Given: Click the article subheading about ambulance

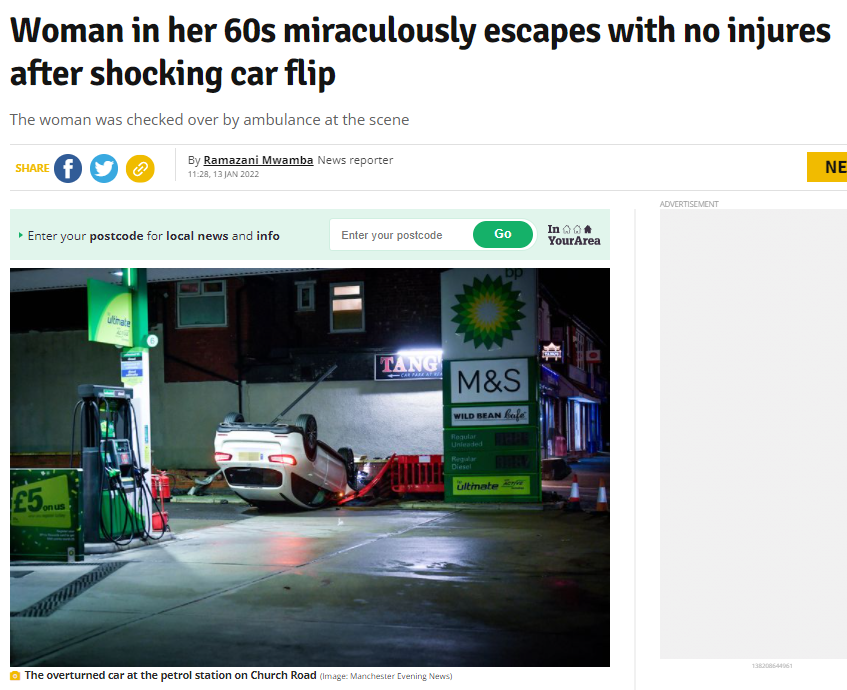Looking at the screenshot, I should pos(210,119).
